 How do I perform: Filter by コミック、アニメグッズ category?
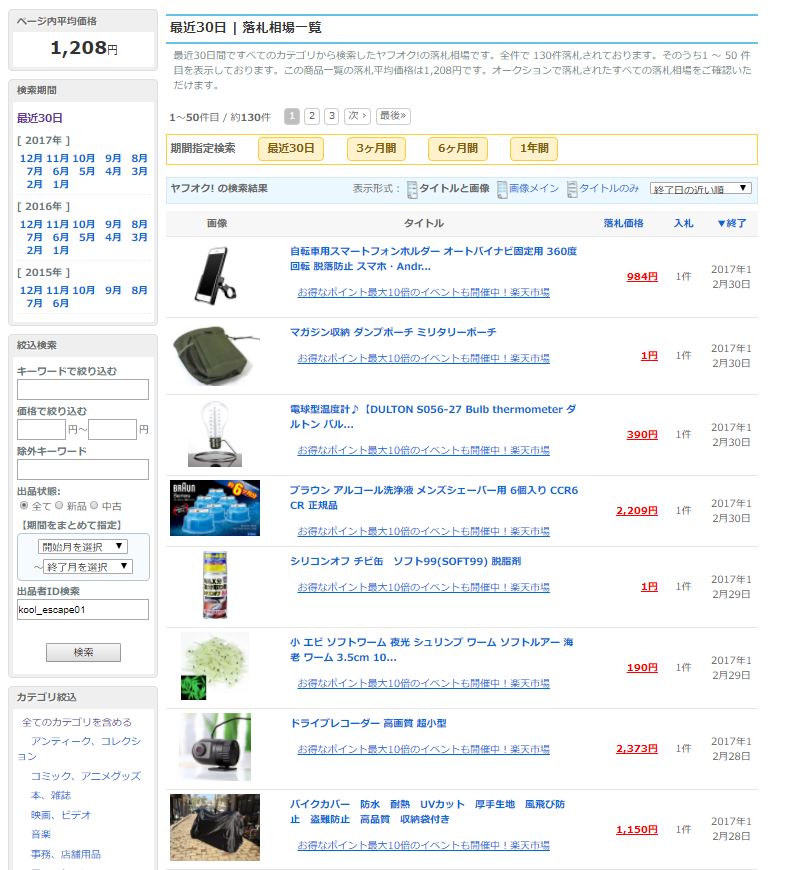(x=85, y=776)
